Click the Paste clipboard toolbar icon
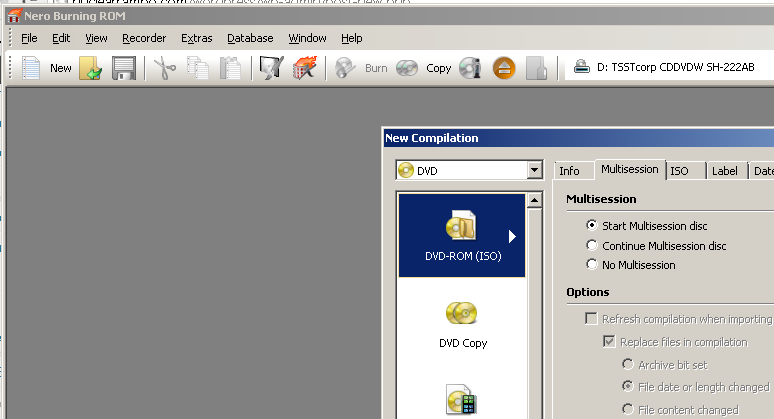The height and width of the screenshot is (419, 774). [230, 68]
